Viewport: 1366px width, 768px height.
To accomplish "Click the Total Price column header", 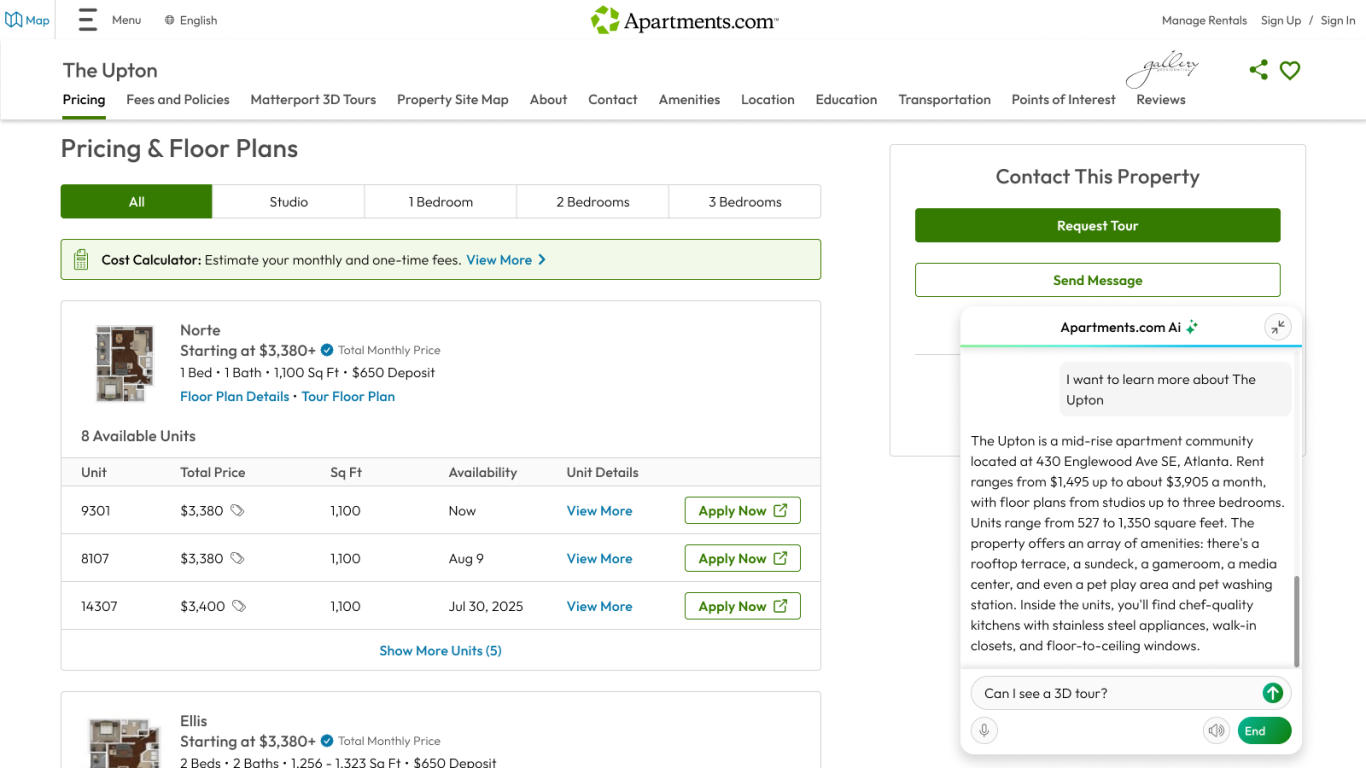I will [212, 472].
